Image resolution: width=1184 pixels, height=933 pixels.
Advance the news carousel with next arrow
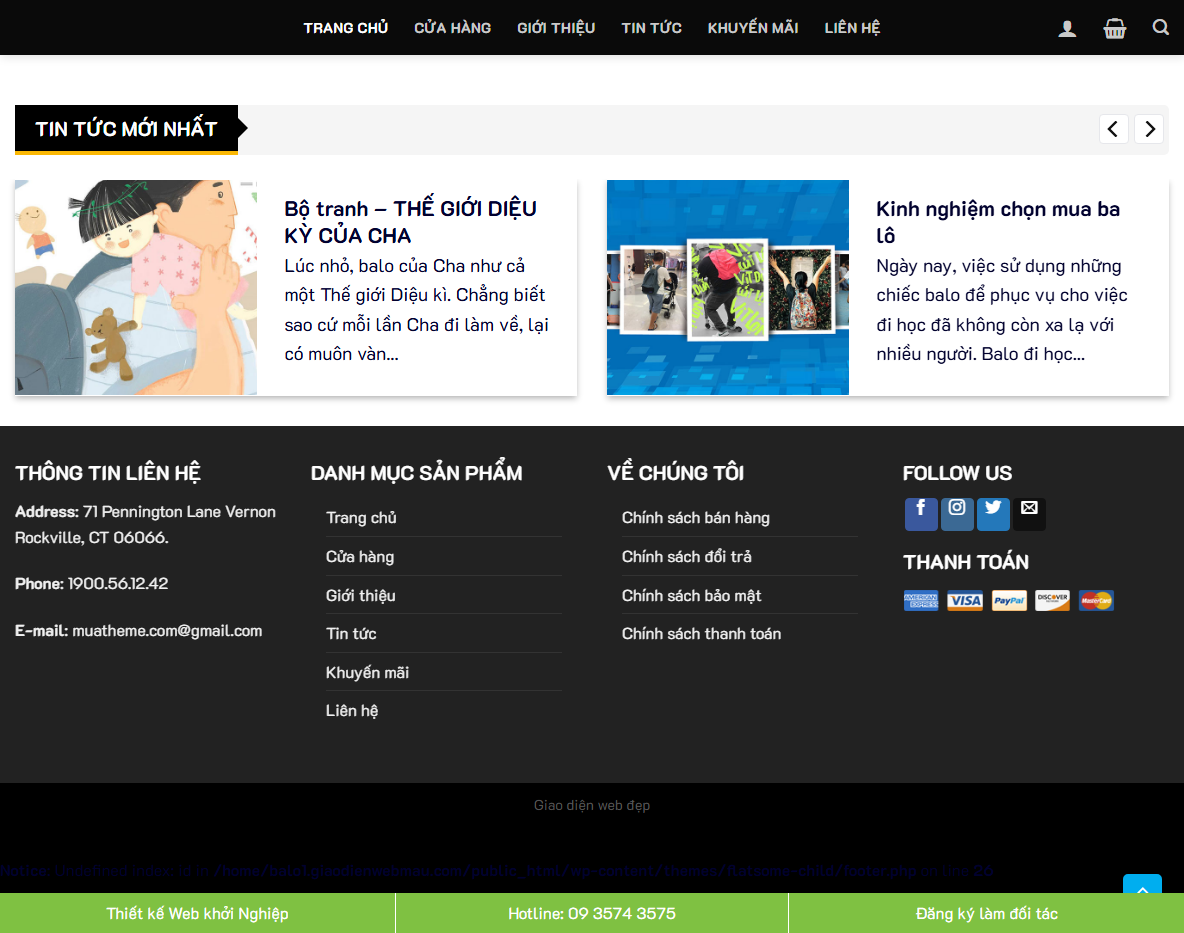(1148, 128)
